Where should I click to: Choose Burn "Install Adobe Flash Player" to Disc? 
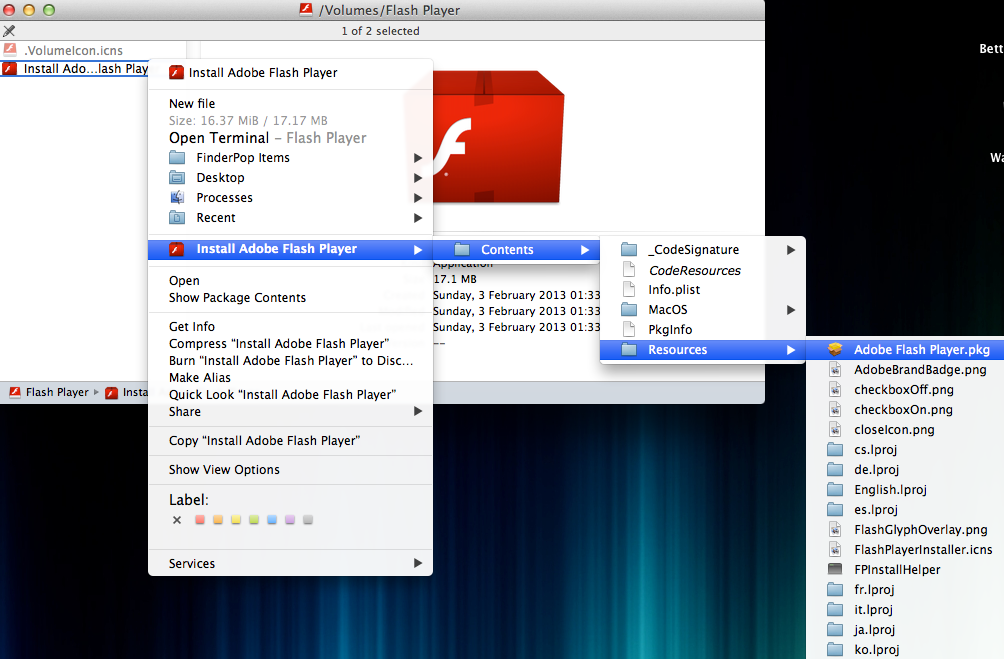click(291, 361)
